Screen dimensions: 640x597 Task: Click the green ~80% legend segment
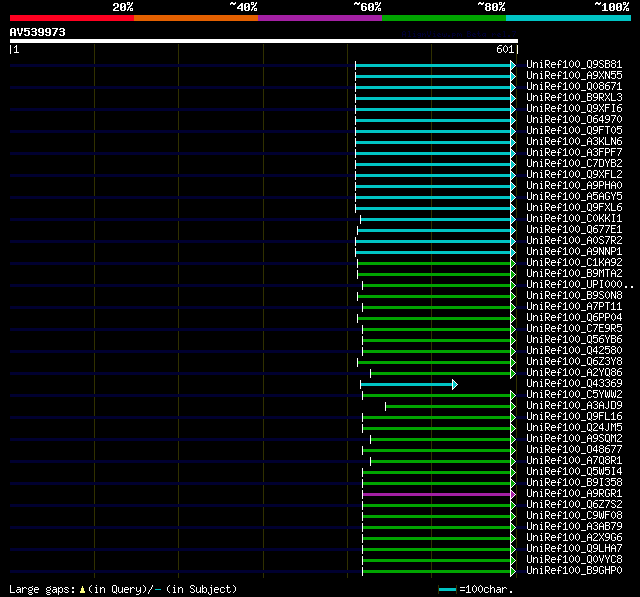(444, 18)
